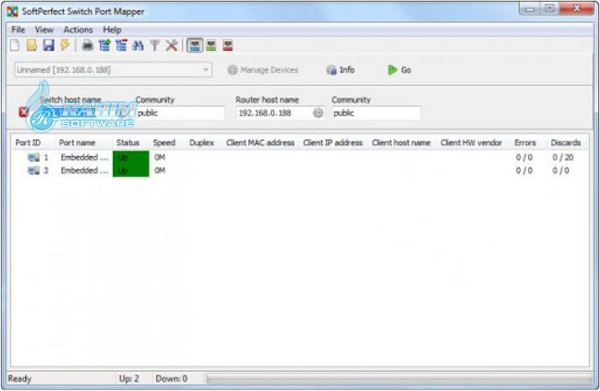
Task: Click the Ready status bar text
Action: (x=20, y=379)
